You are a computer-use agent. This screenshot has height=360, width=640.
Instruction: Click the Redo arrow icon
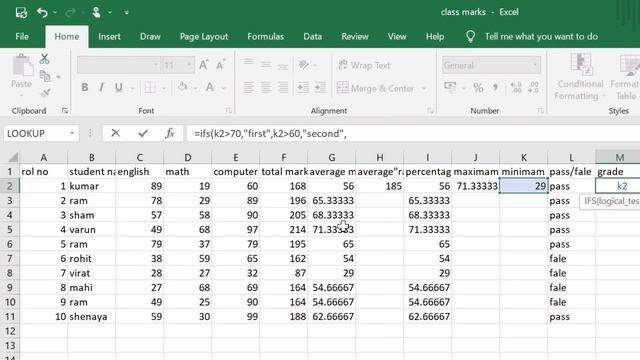click(x=70, y=13)
